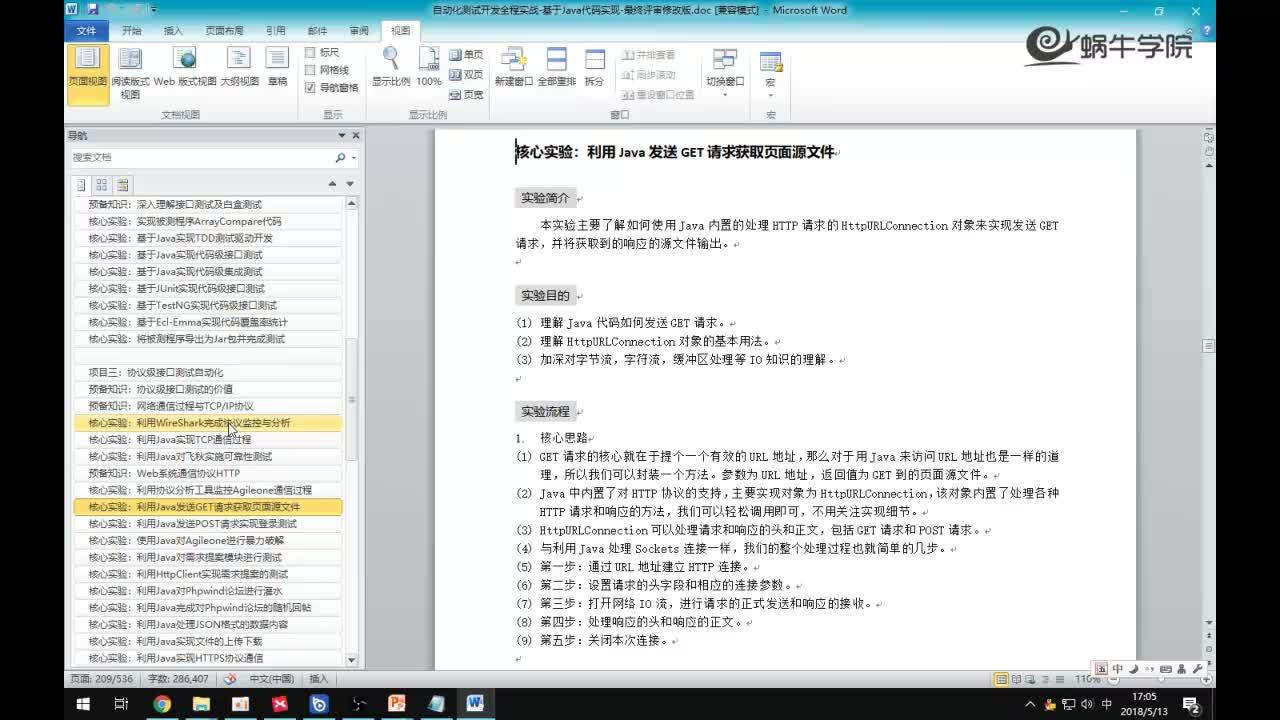Customize quick access toolbar dropdown
Screen dimensions: 1280x720
tap(153, 10)
